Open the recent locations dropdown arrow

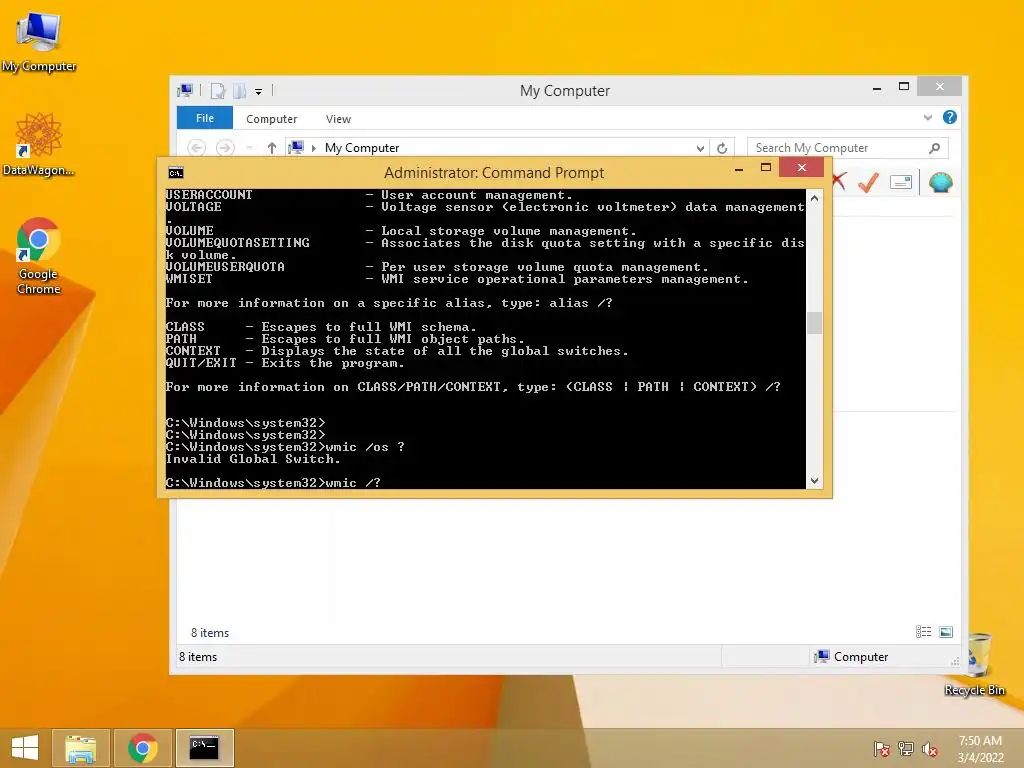coord(249,148)
